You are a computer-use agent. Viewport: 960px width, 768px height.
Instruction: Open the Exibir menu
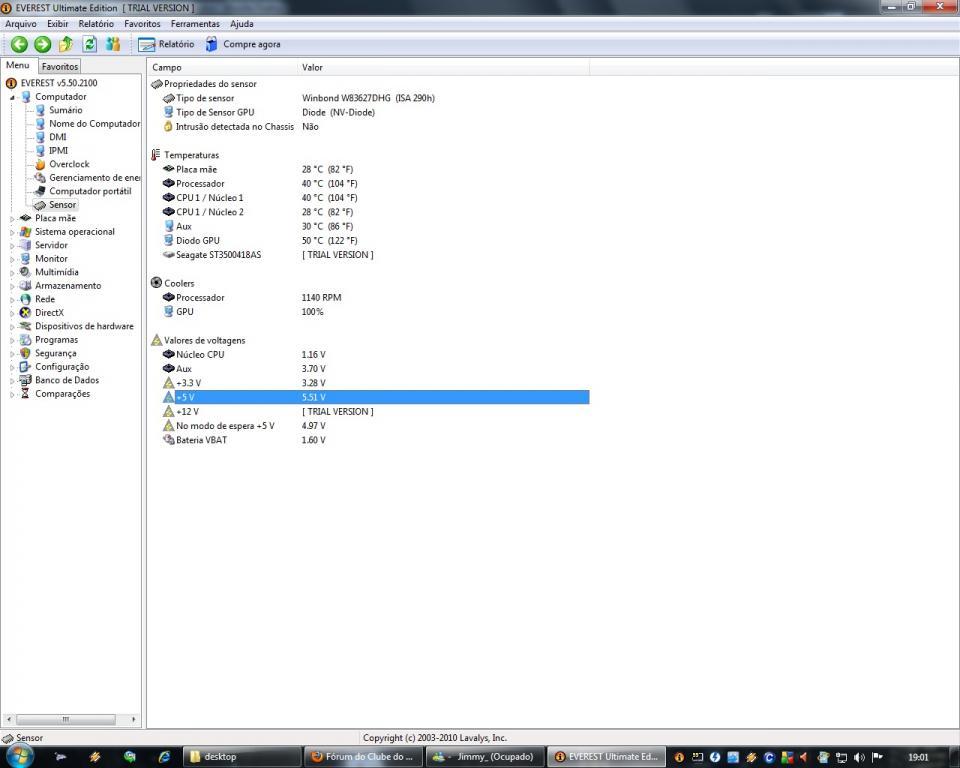pos(58,24)
